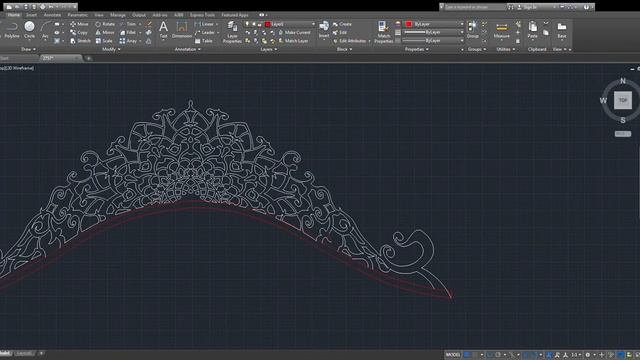
Task: Click the Copy tool
Action: click(x=79, y=32)
